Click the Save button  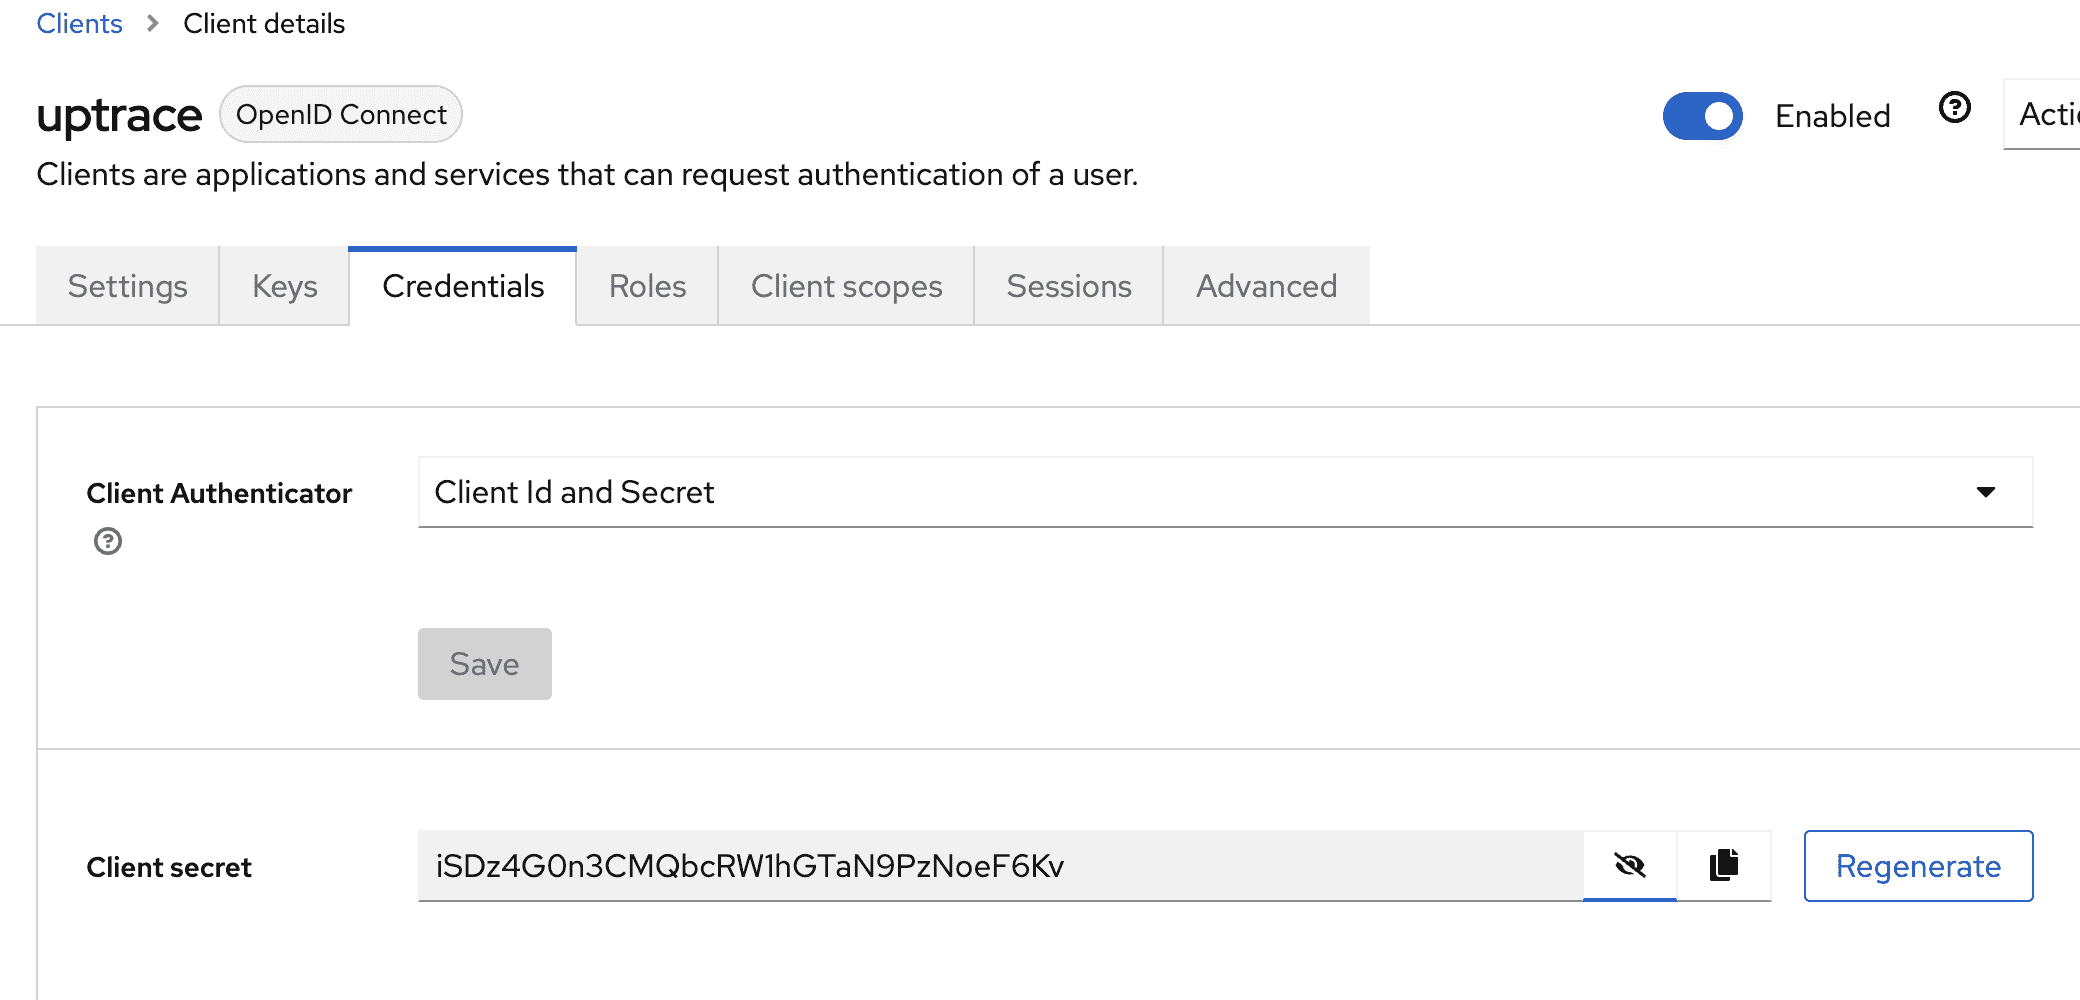(484, 663)
